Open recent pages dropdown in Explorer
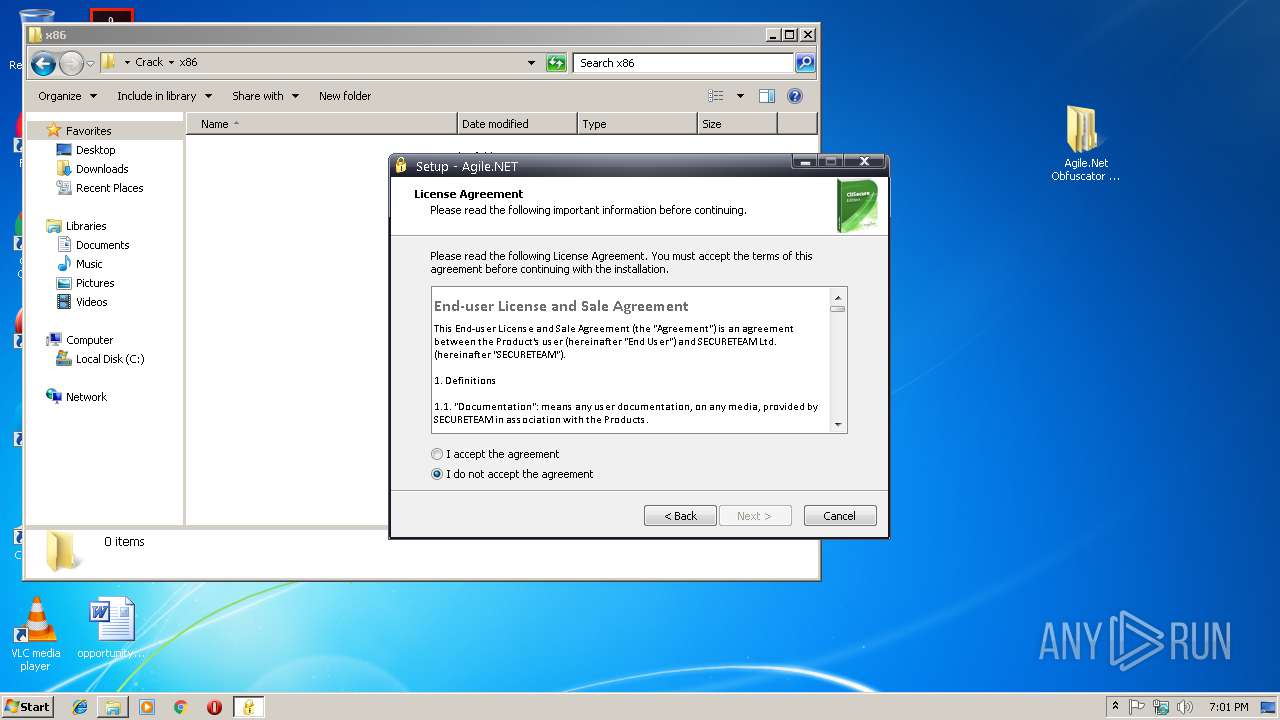1280x720 pixels. [91, 64]
